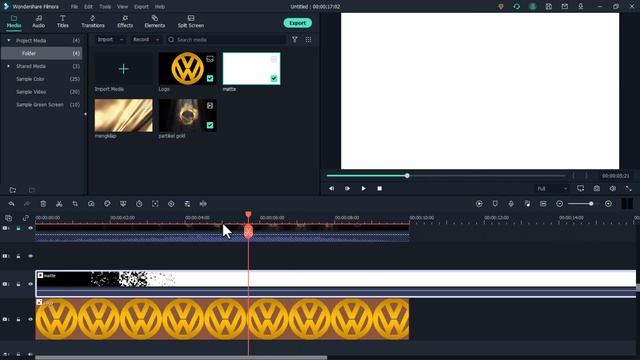This screenshot has height=360, width=640.
Task: Click the trash delete icon in timeline toolbar
Action: [43, 204]
